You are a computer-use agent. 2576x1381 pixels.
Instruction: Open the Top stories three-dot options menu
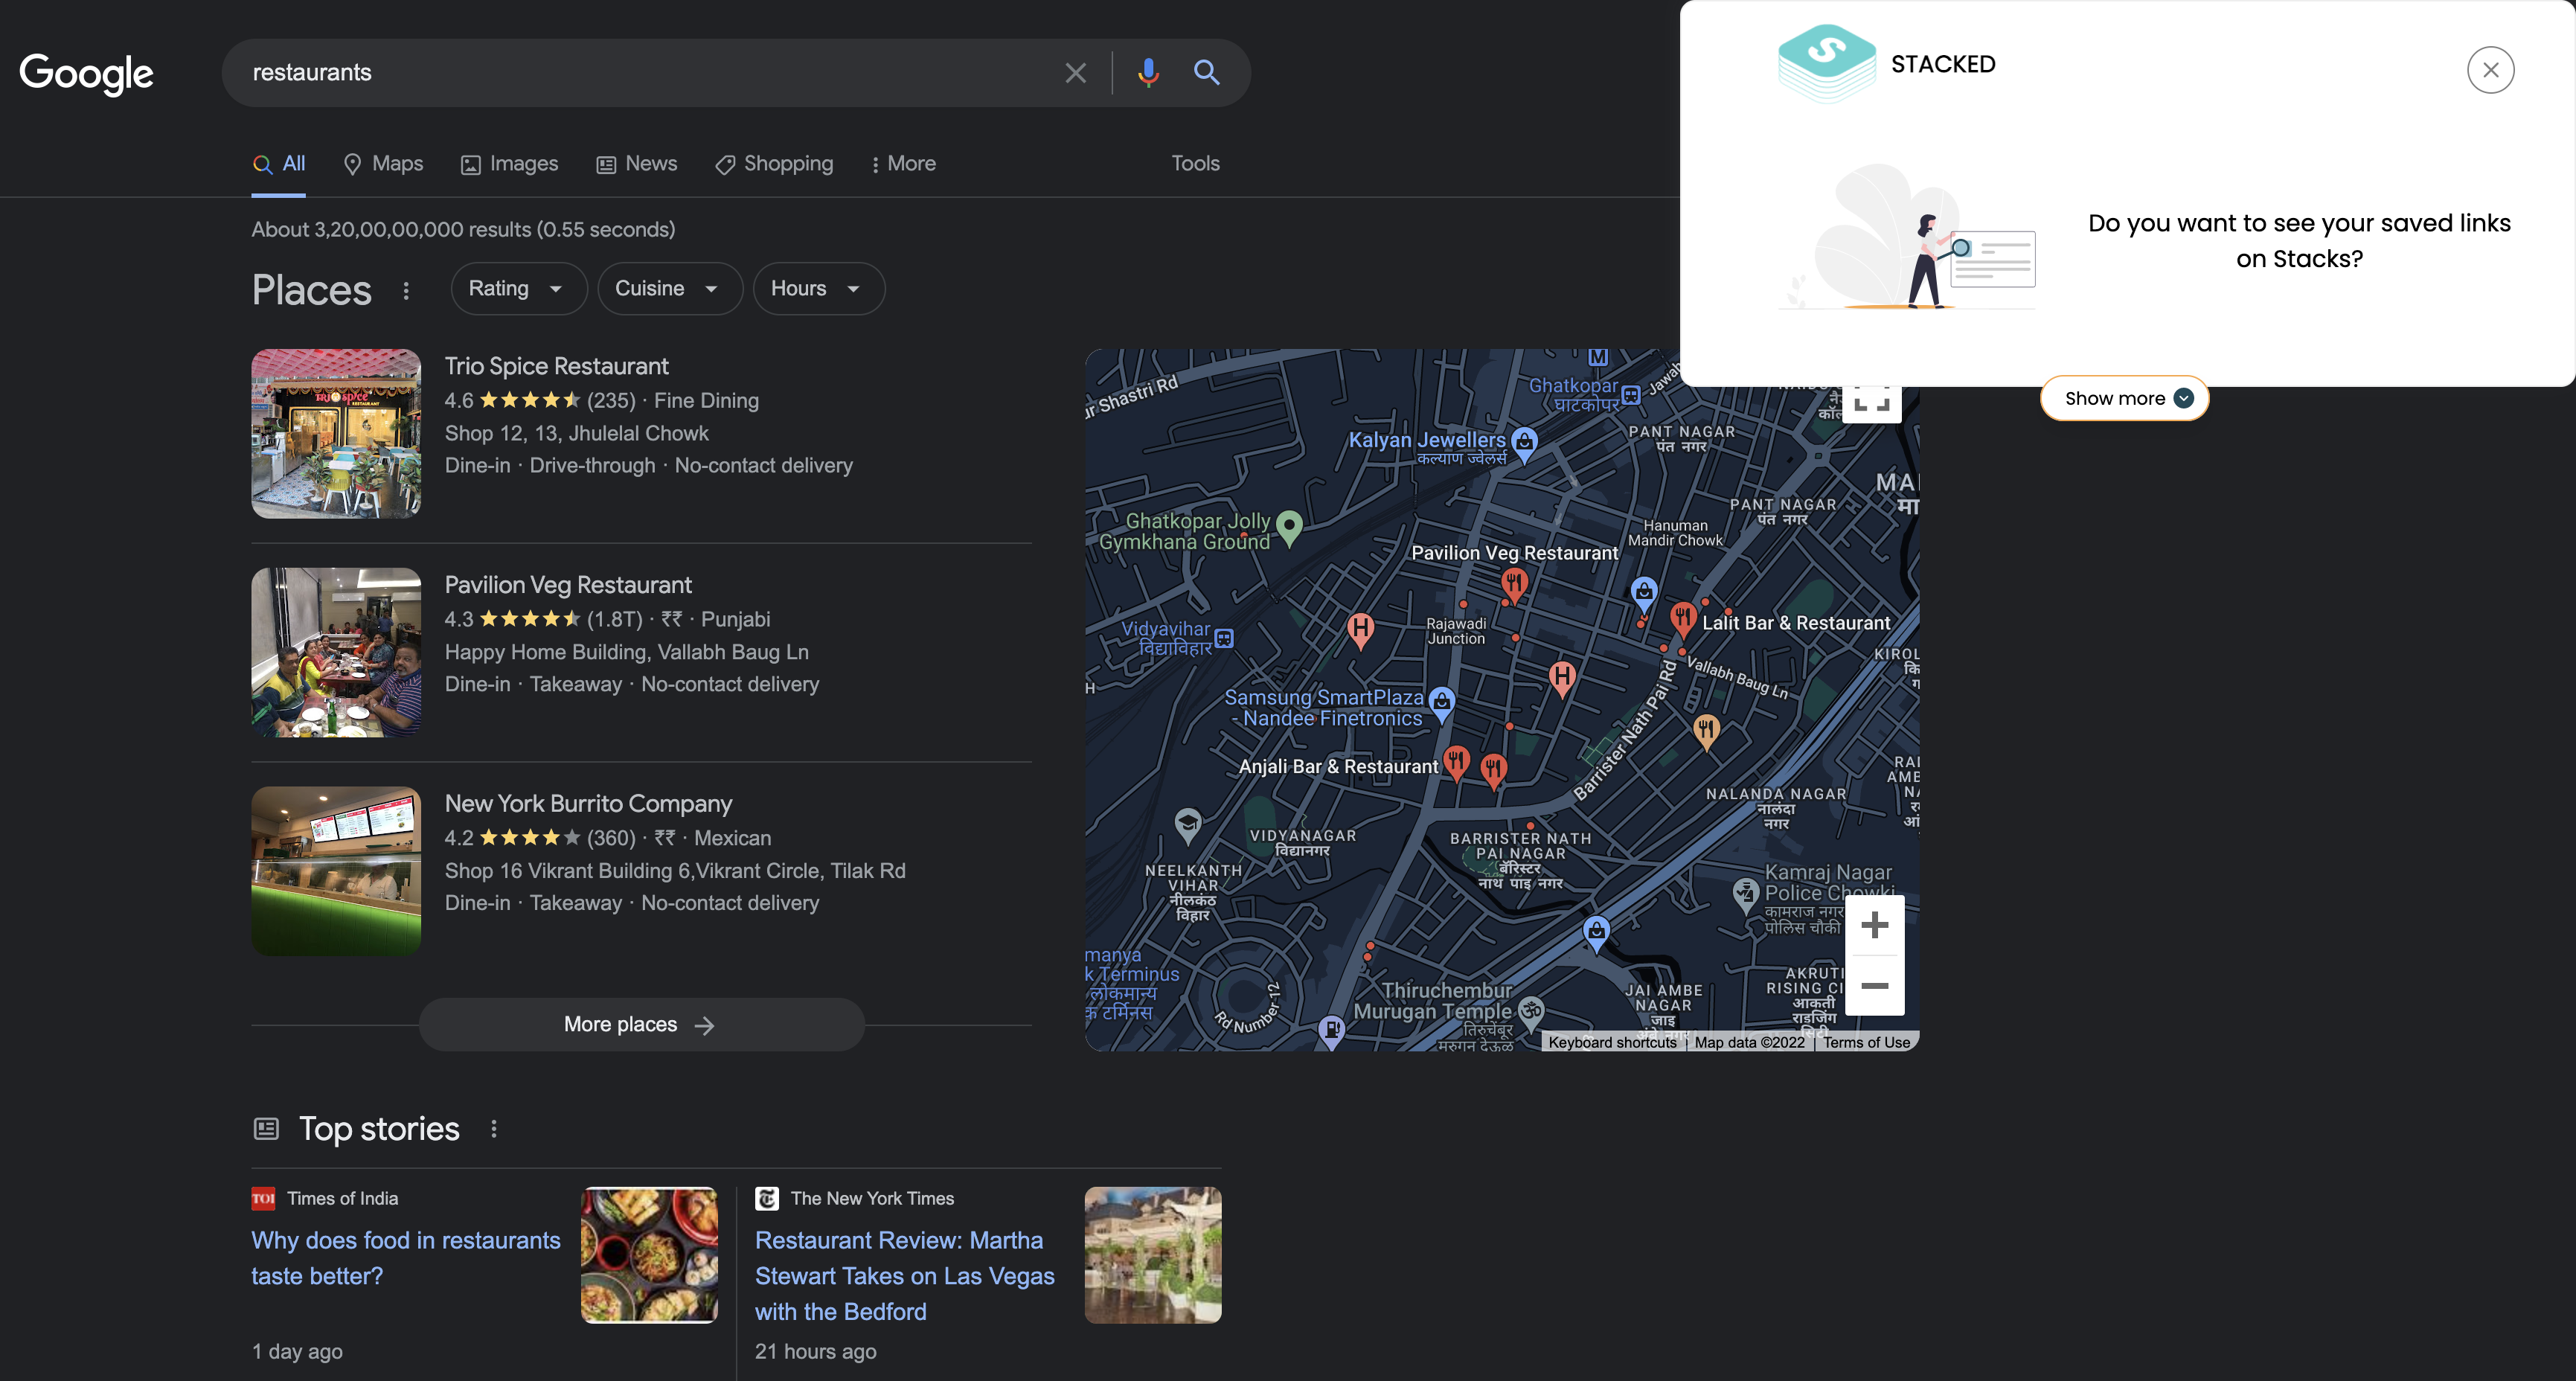[494, 1129]
